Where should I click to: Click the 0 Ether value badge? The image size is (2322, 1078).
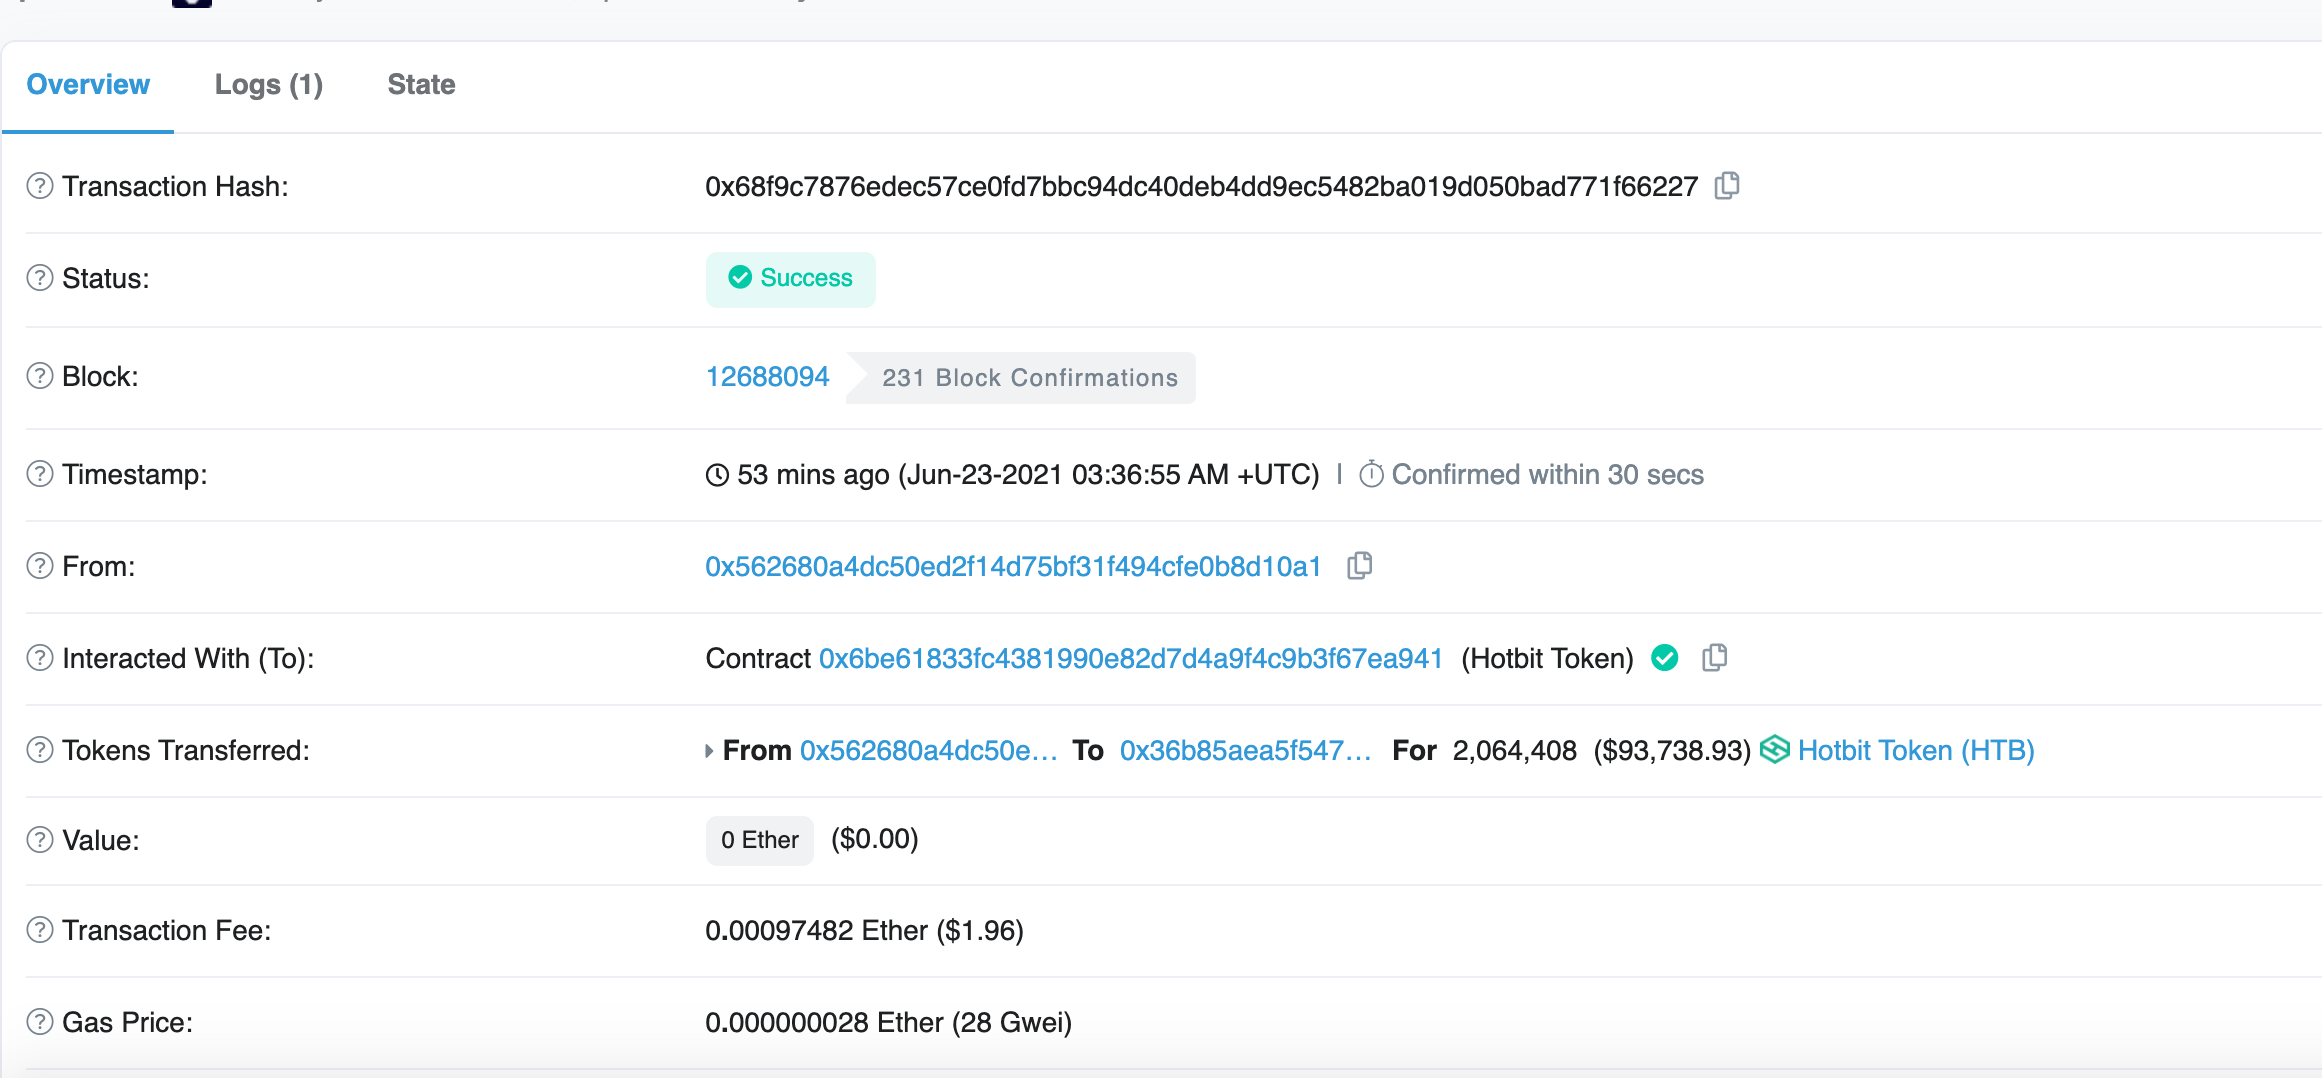(760, 840)
